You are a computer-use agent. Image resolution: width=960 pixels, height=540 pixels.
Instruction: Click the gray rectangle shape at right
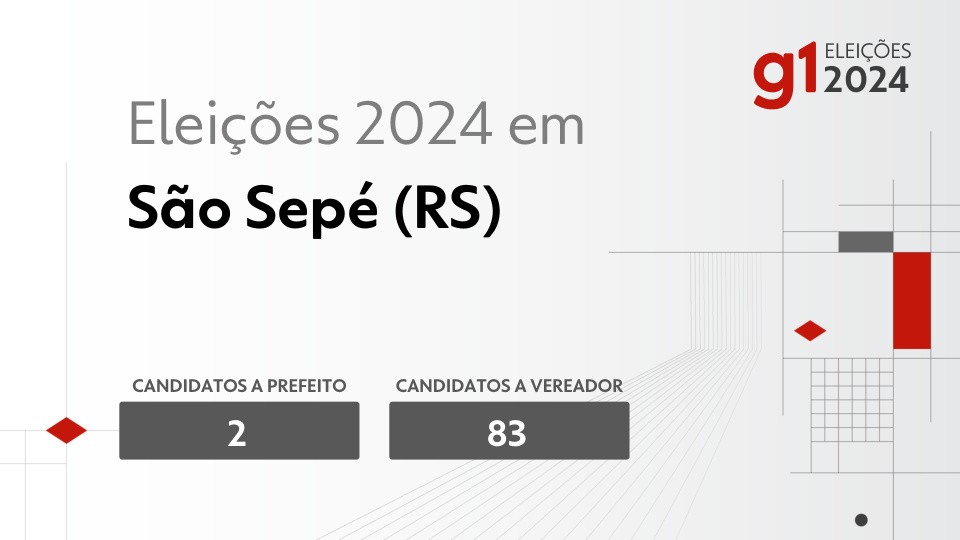tap(865, 241)
